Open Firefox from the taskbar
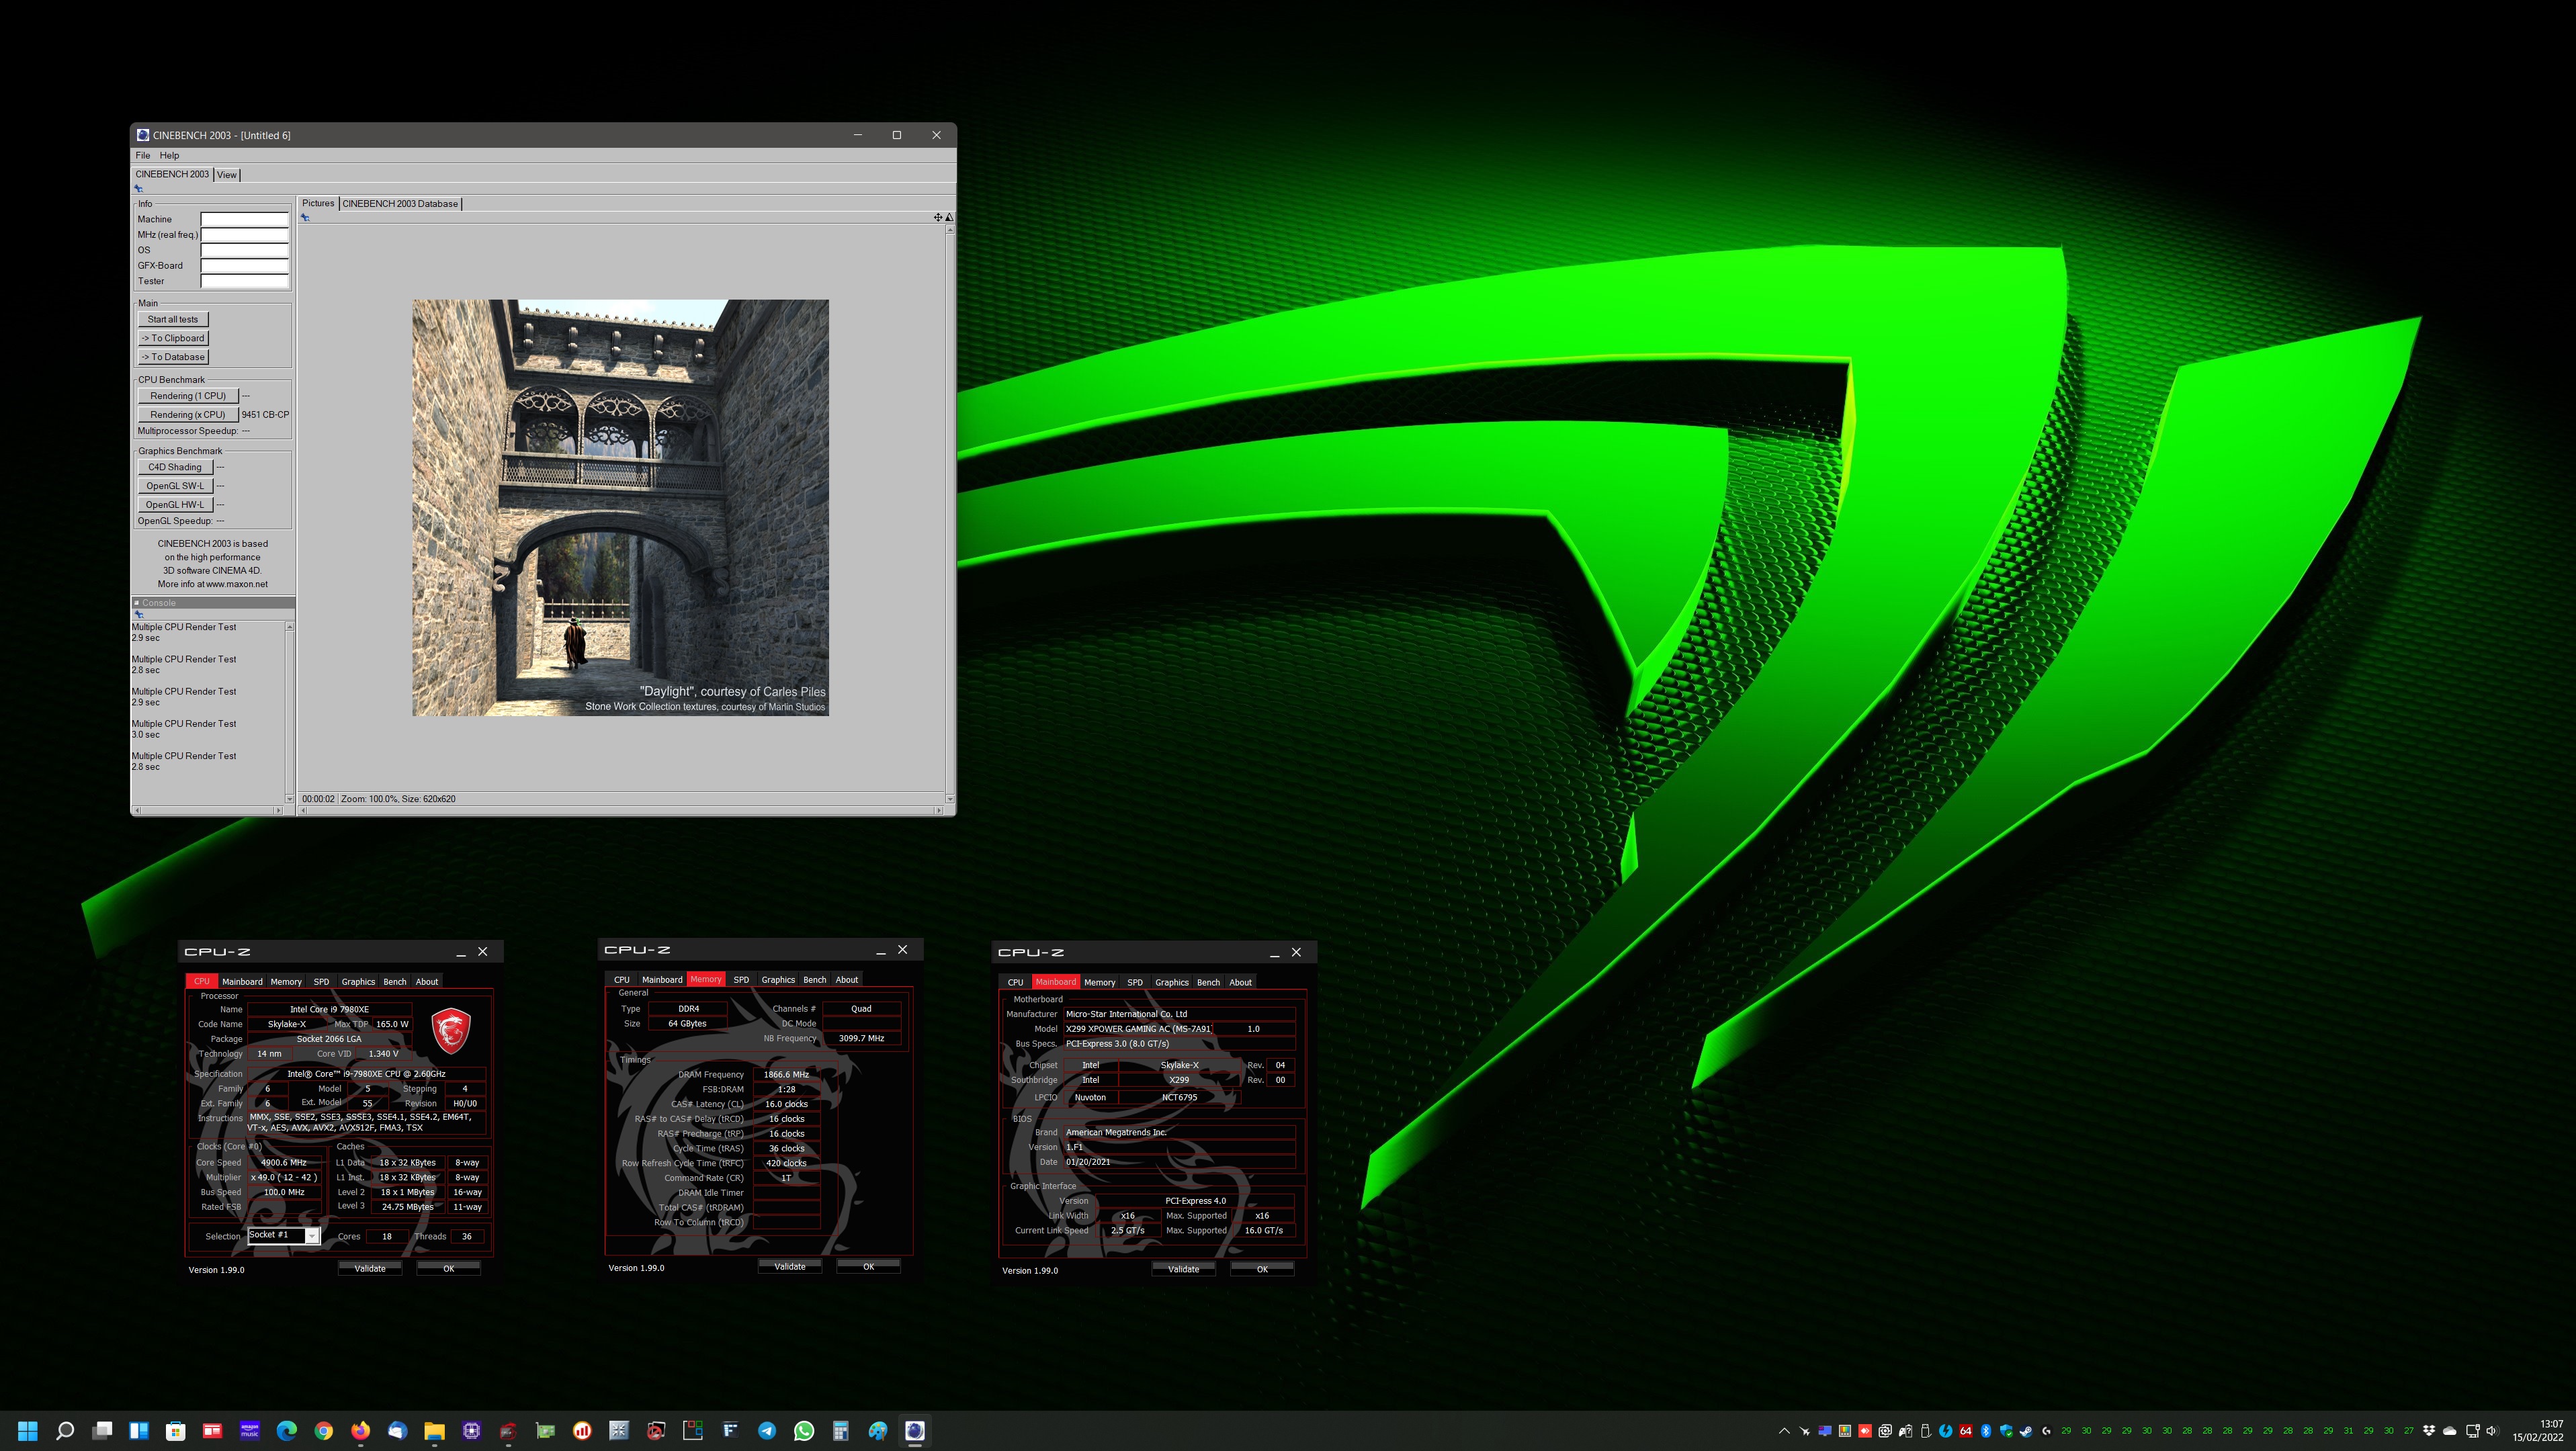Screen dimensions: 2576x1451 point(360,1430)
